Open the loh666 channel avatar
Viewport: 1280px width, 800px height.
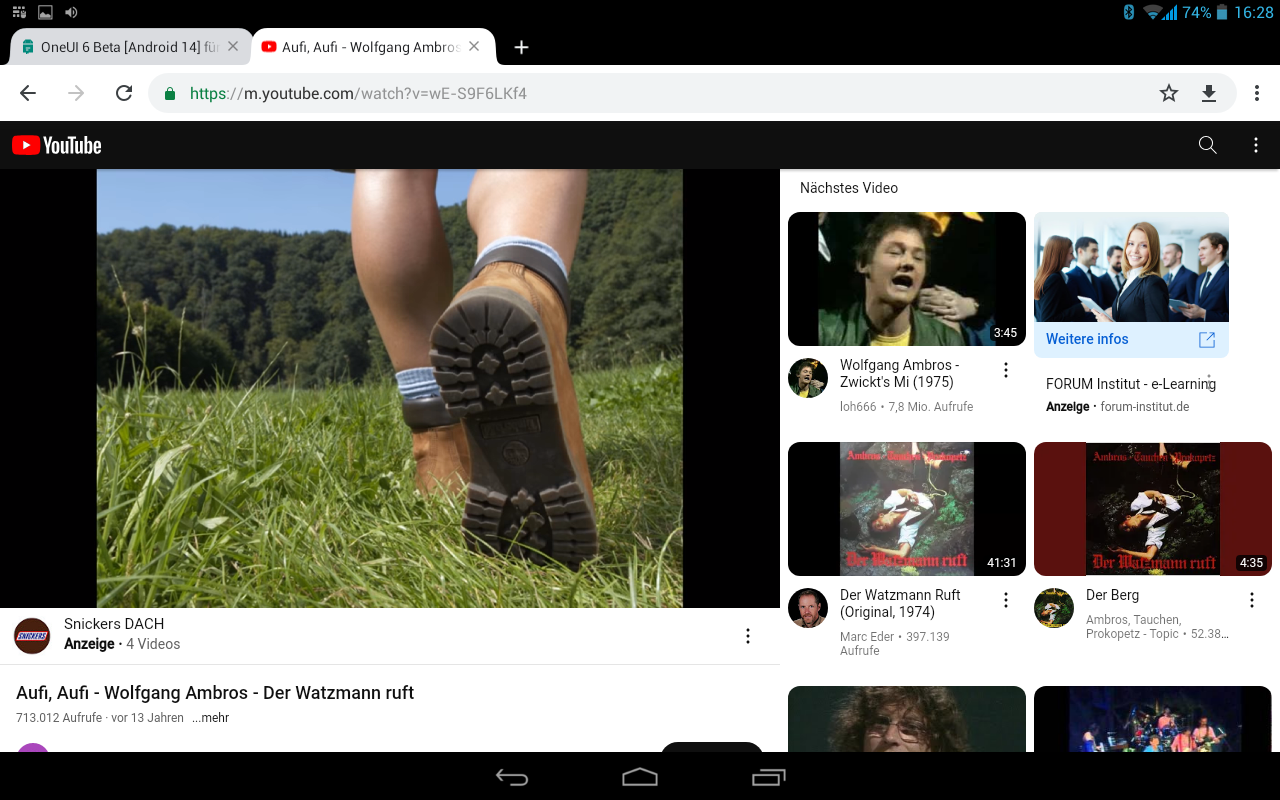click(x=808, y=378)
